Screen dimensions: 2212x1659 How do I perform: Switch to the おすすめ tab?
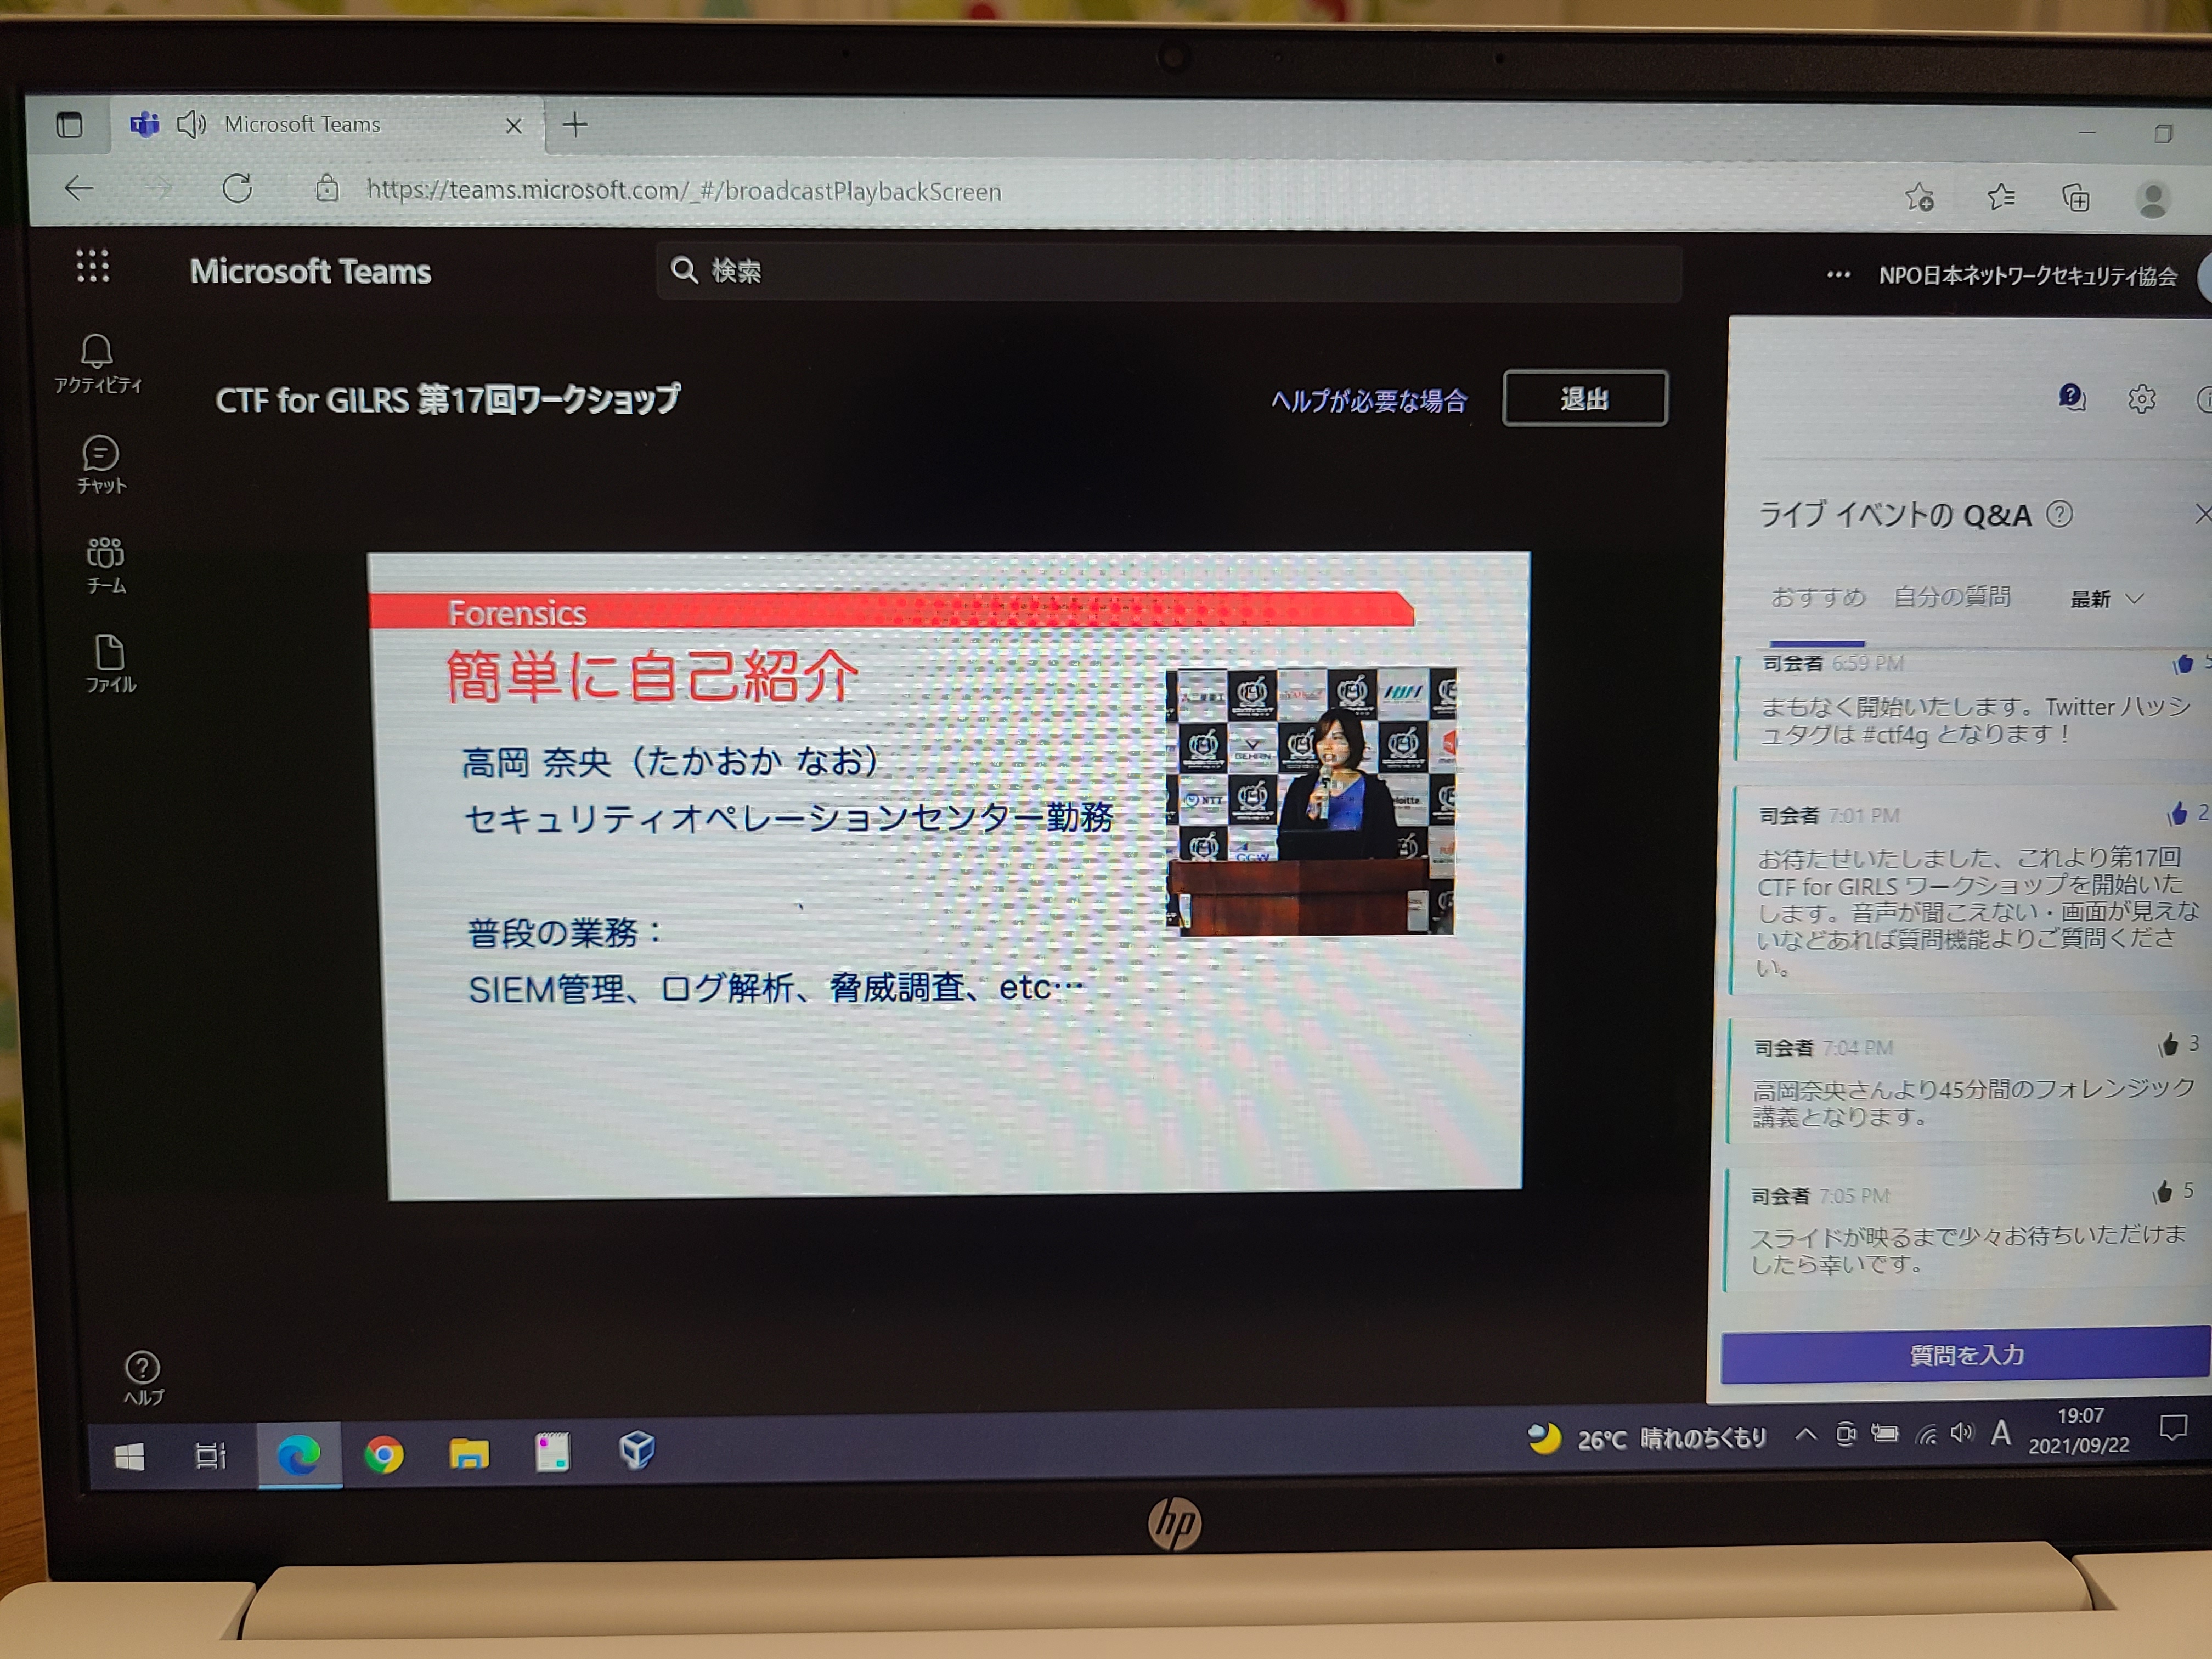point(1817,597)
